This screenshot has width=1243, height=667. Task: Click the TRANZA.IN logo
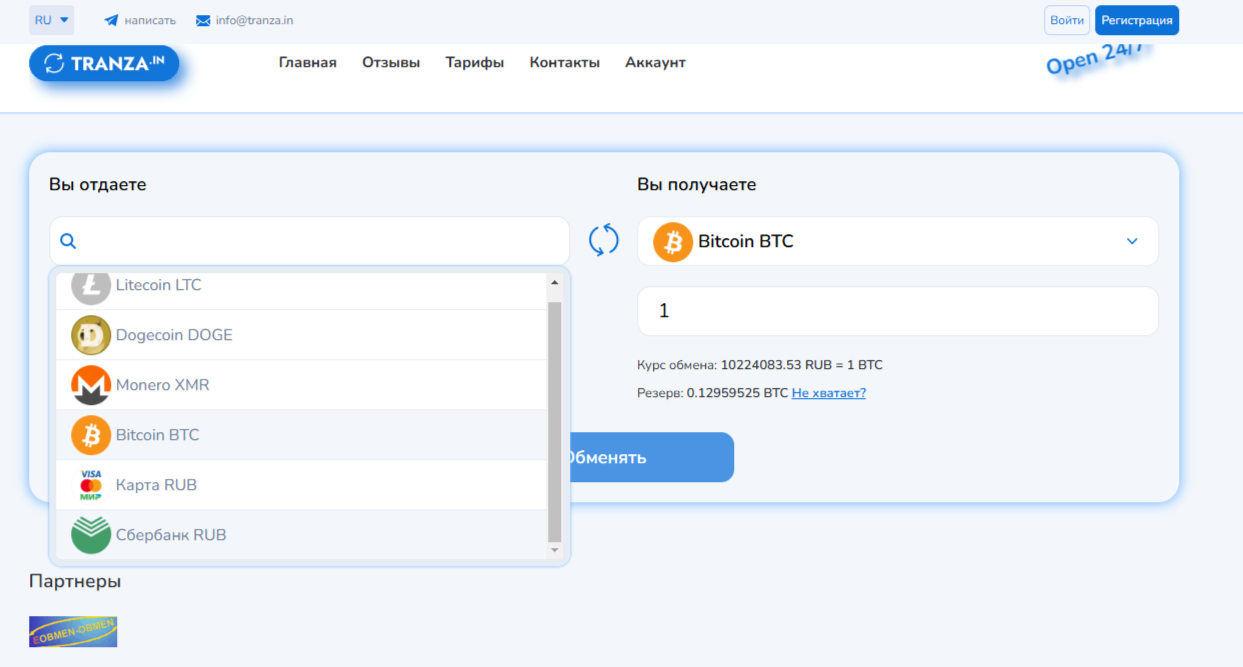tap(104, 64)
